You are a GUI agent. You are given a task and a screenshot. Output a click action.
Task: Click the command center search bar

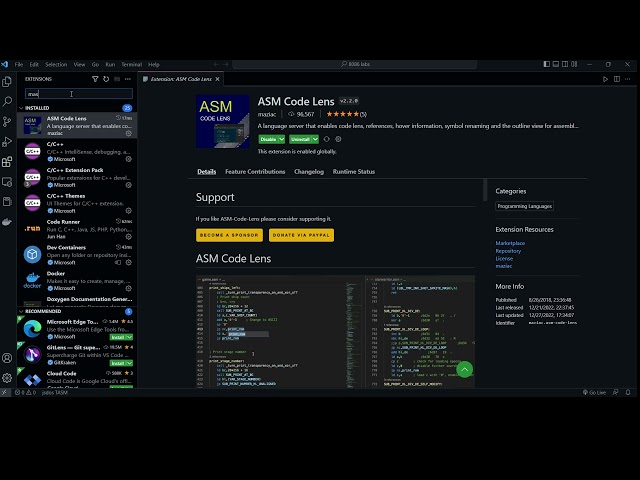[354, 64]
